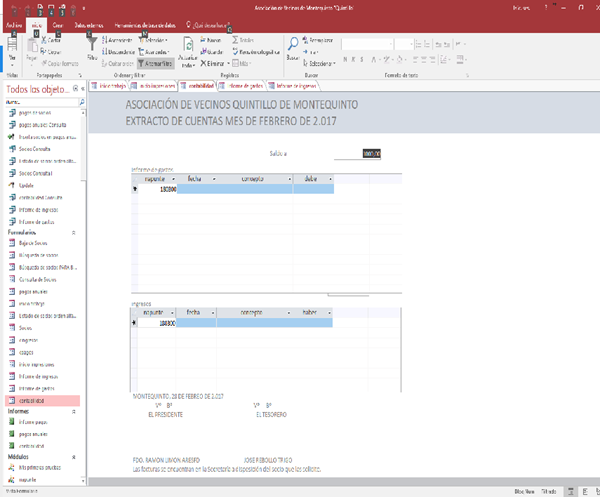Open the Archivo menu tab
This screenshot has width=600, height=497.
coord(14,22)
